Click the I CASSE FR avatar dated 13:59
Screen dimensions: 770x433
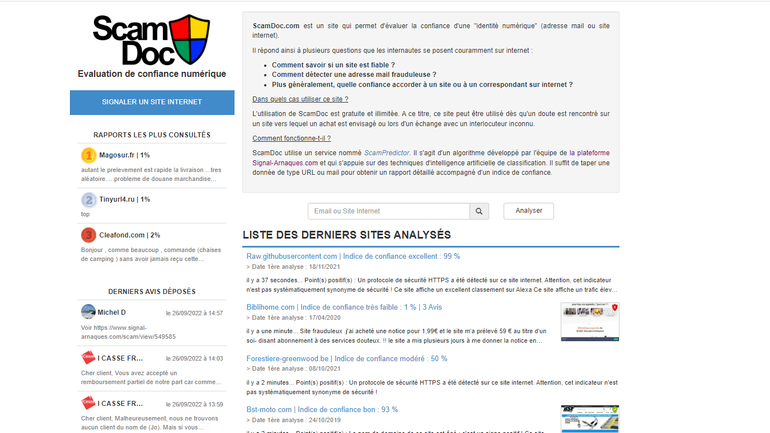88,403
